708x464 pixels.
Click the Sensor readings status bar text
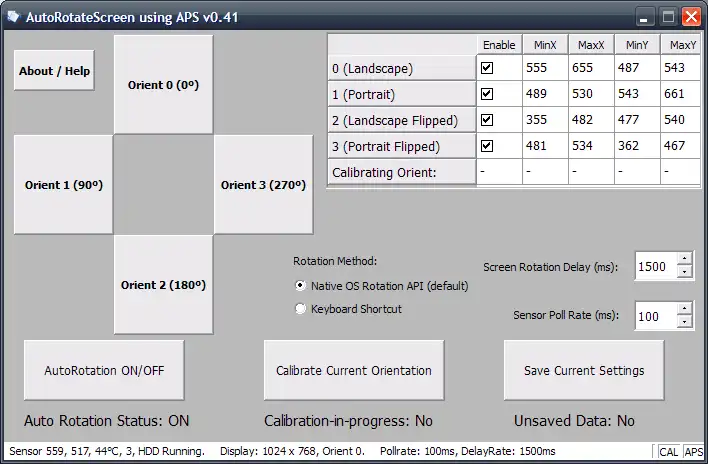click(107, 451)
